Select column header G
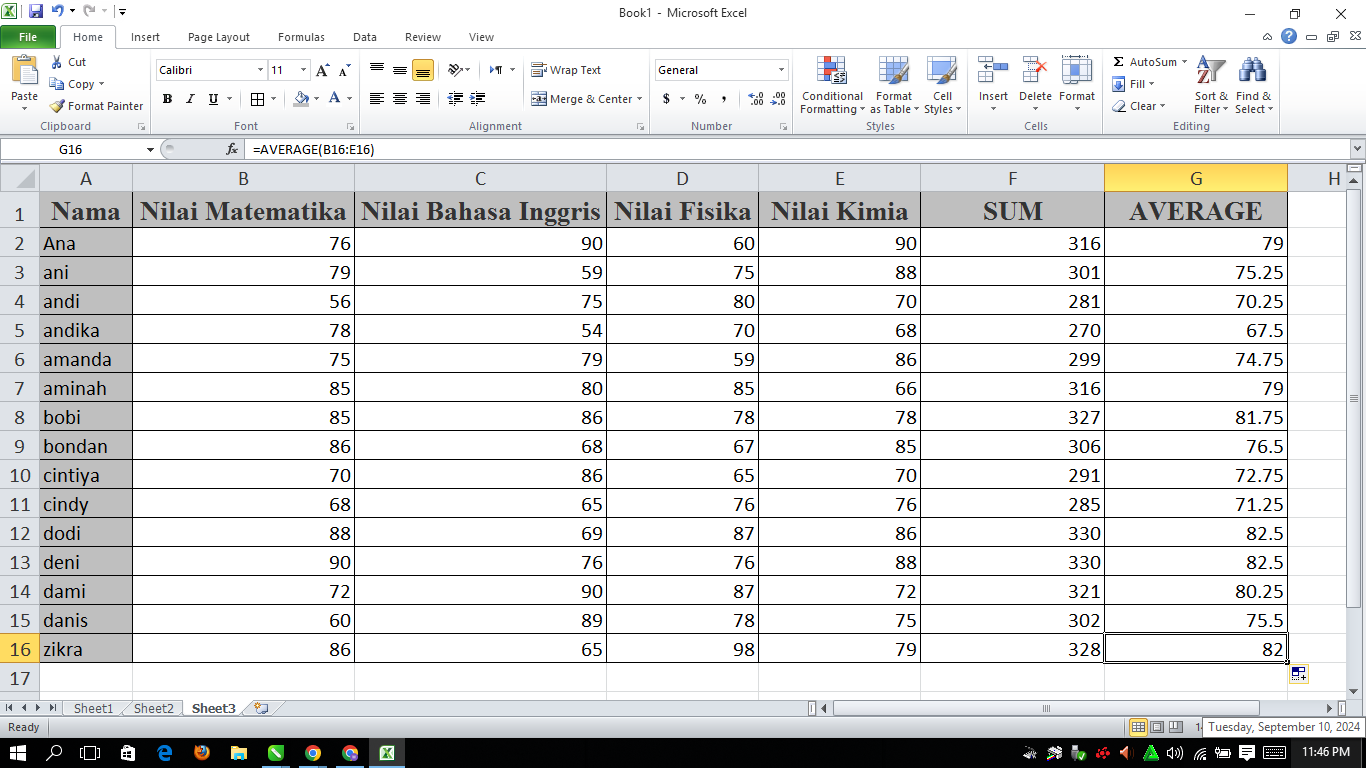1366x768 pixels. click(x=1195, y=178)
